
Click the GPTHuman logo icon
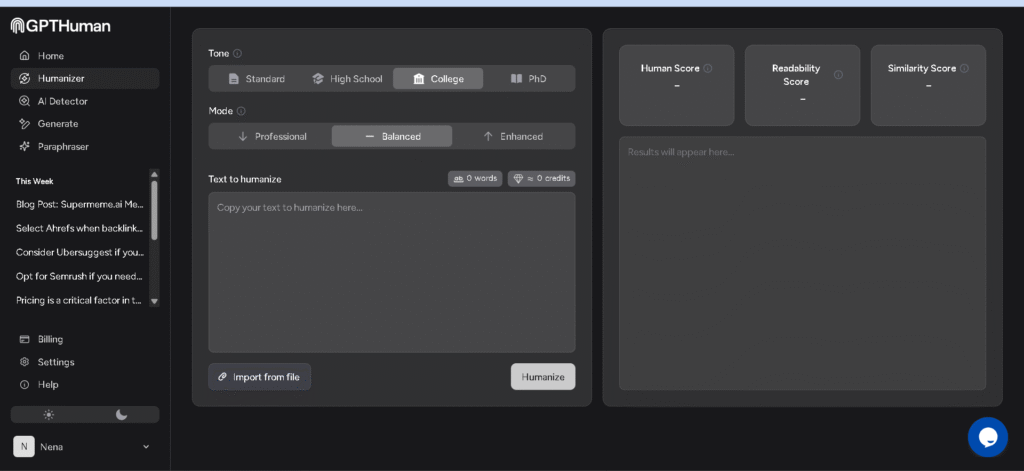coord(18,25)
